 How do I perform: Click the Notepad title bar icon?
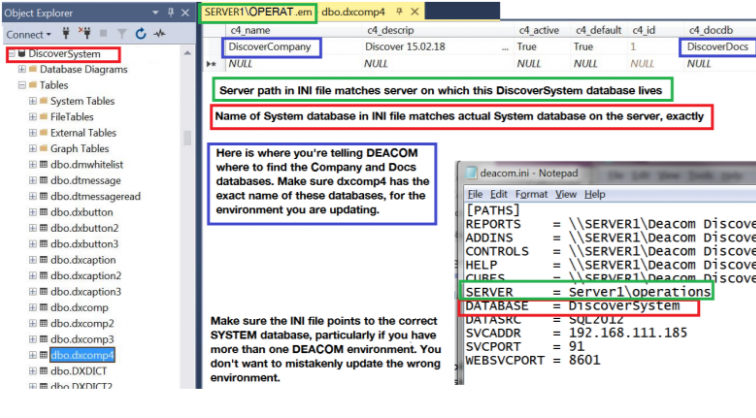[472, 173]
